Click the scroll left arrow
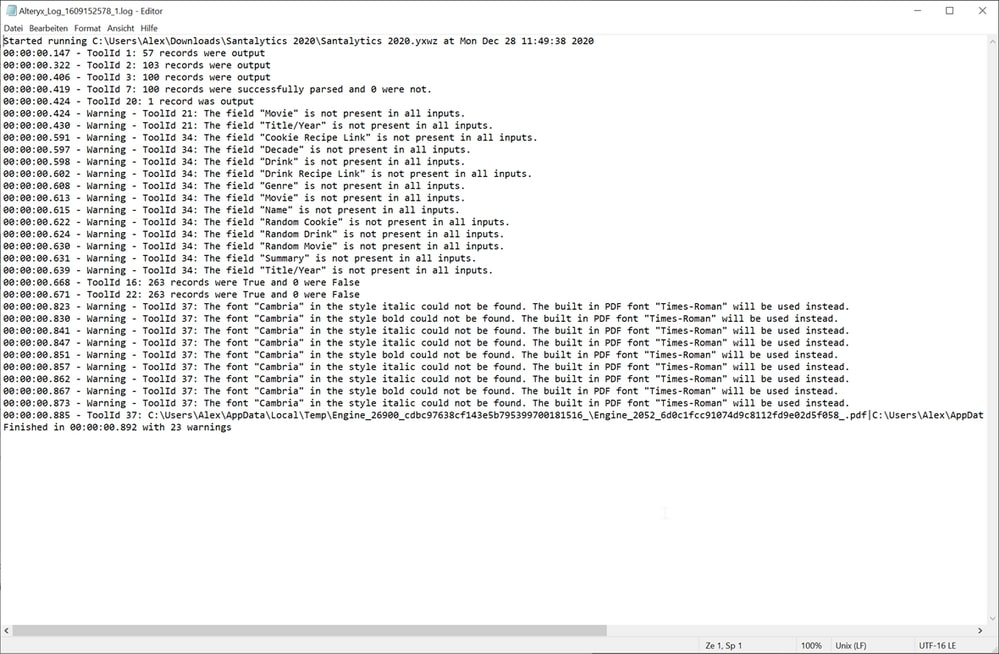The image size is (999, 654). (x=7, y=631)
